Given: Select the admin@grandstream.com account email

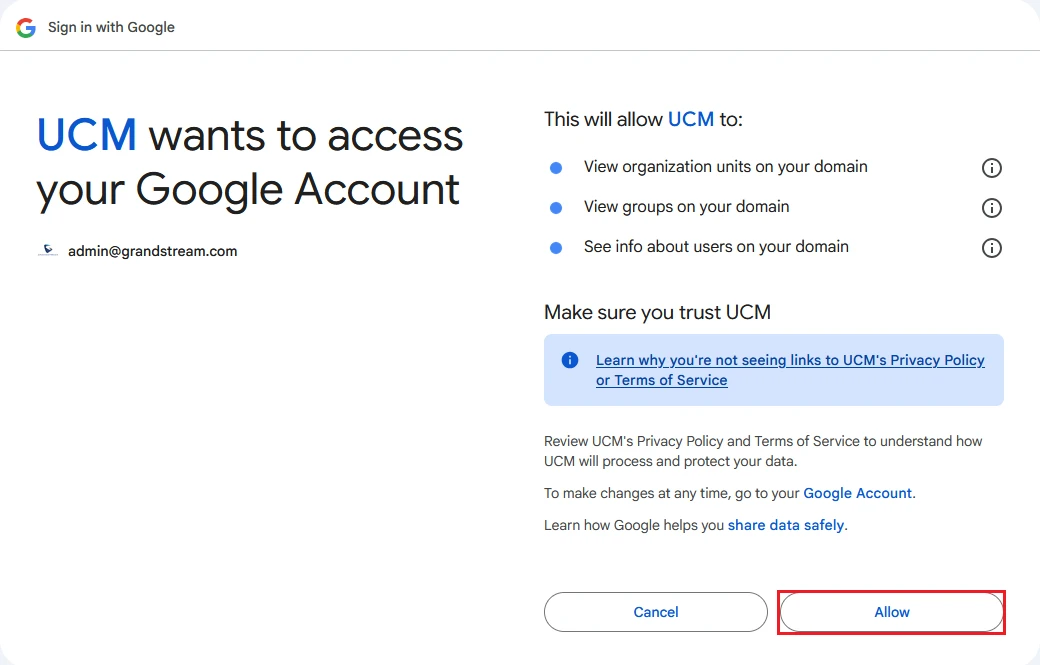Looking at the screenshot, I should pyautogui.click(x=153, y=251).
